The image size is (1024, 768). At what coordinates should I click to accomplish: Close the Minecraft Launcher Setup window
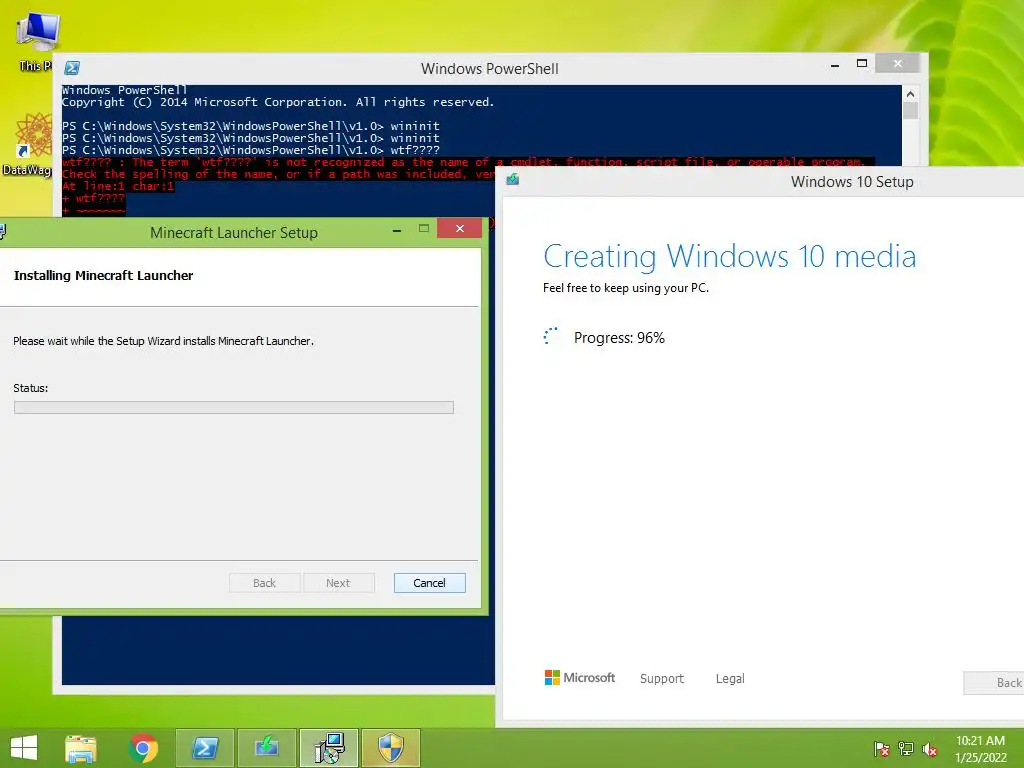tap(460, 228)
